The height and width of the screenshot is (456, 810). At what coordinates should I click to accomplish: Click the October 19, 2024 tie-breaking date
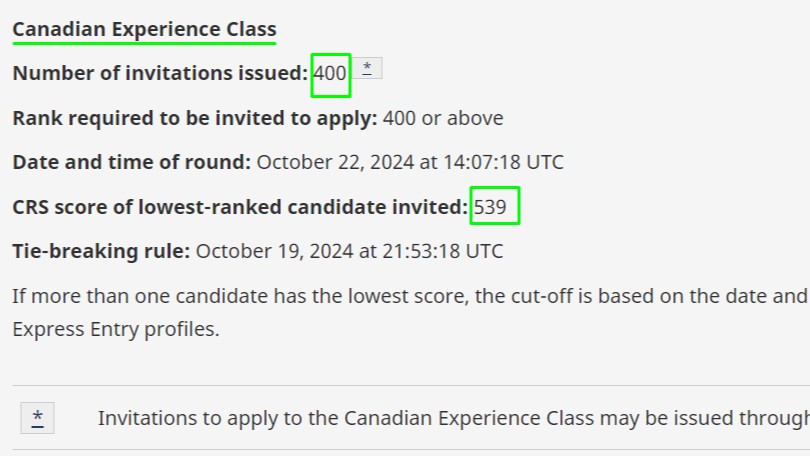point(275,251)
